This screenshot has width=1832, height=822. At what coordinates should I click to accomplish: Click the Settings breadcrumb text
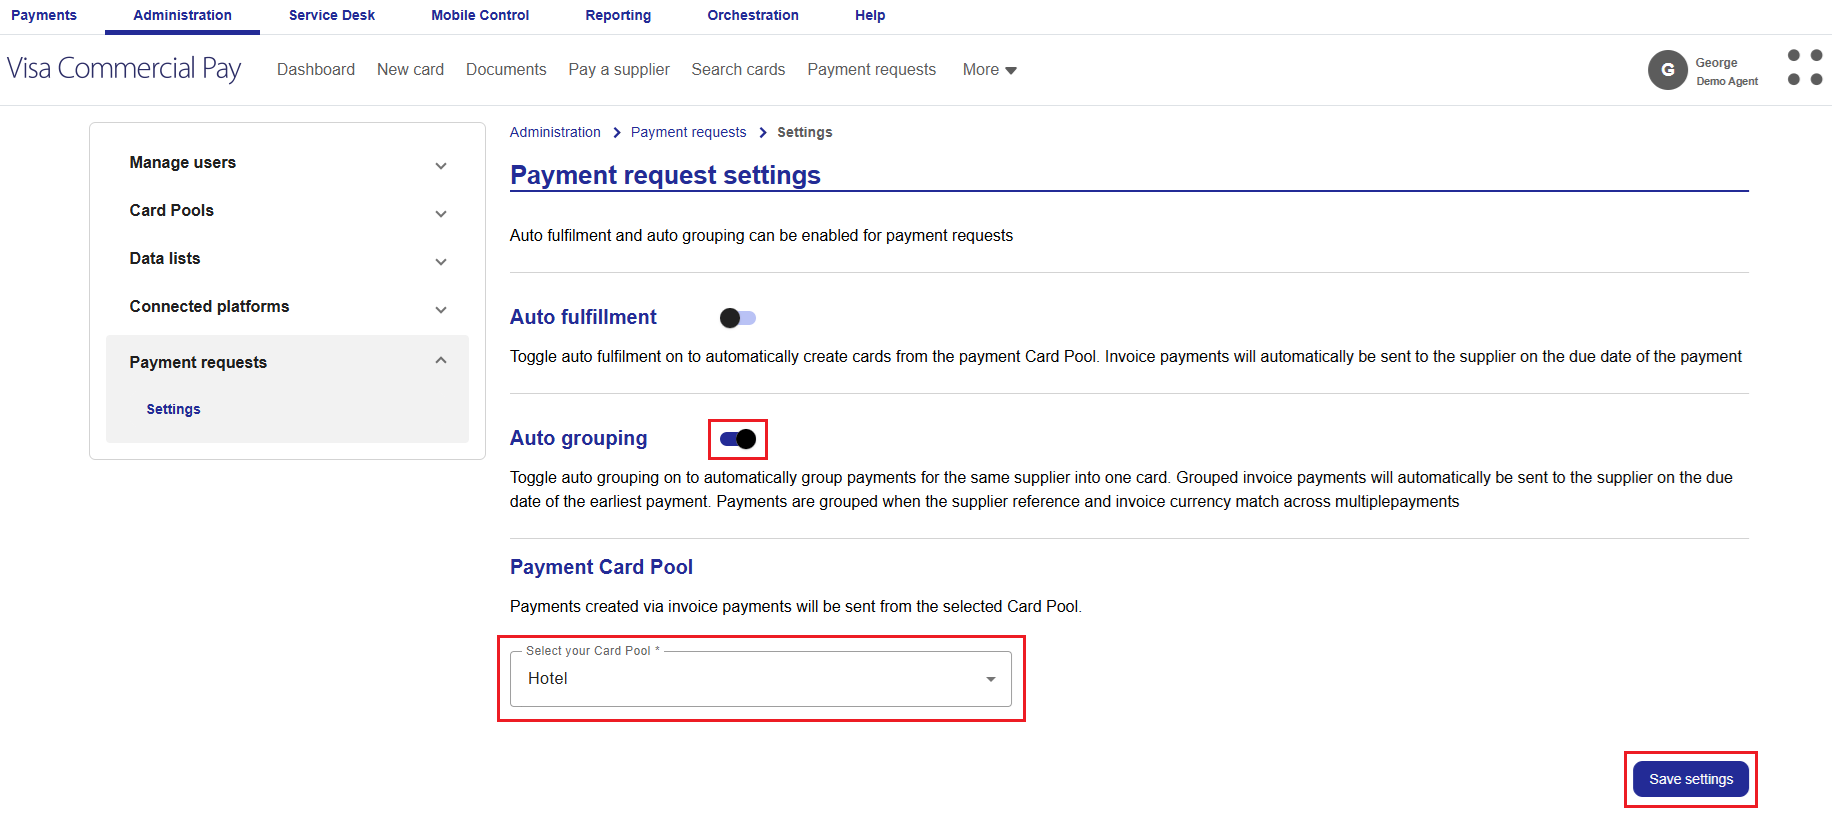pyautogui.click(x=804, y=132)
